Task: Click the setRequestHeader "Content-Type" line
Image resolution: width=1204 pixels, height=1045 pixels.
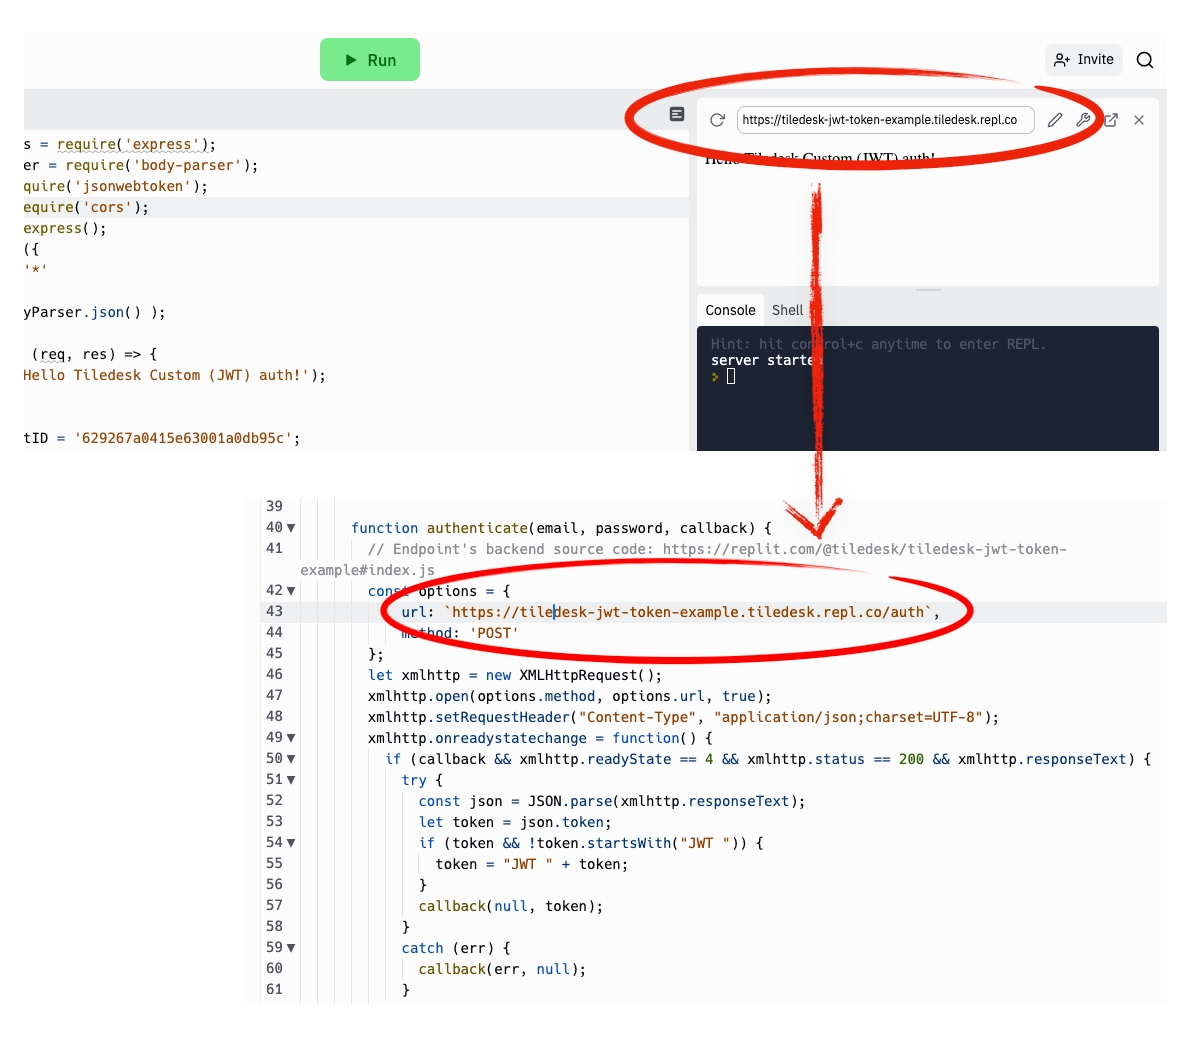Action: click(684, 717)
